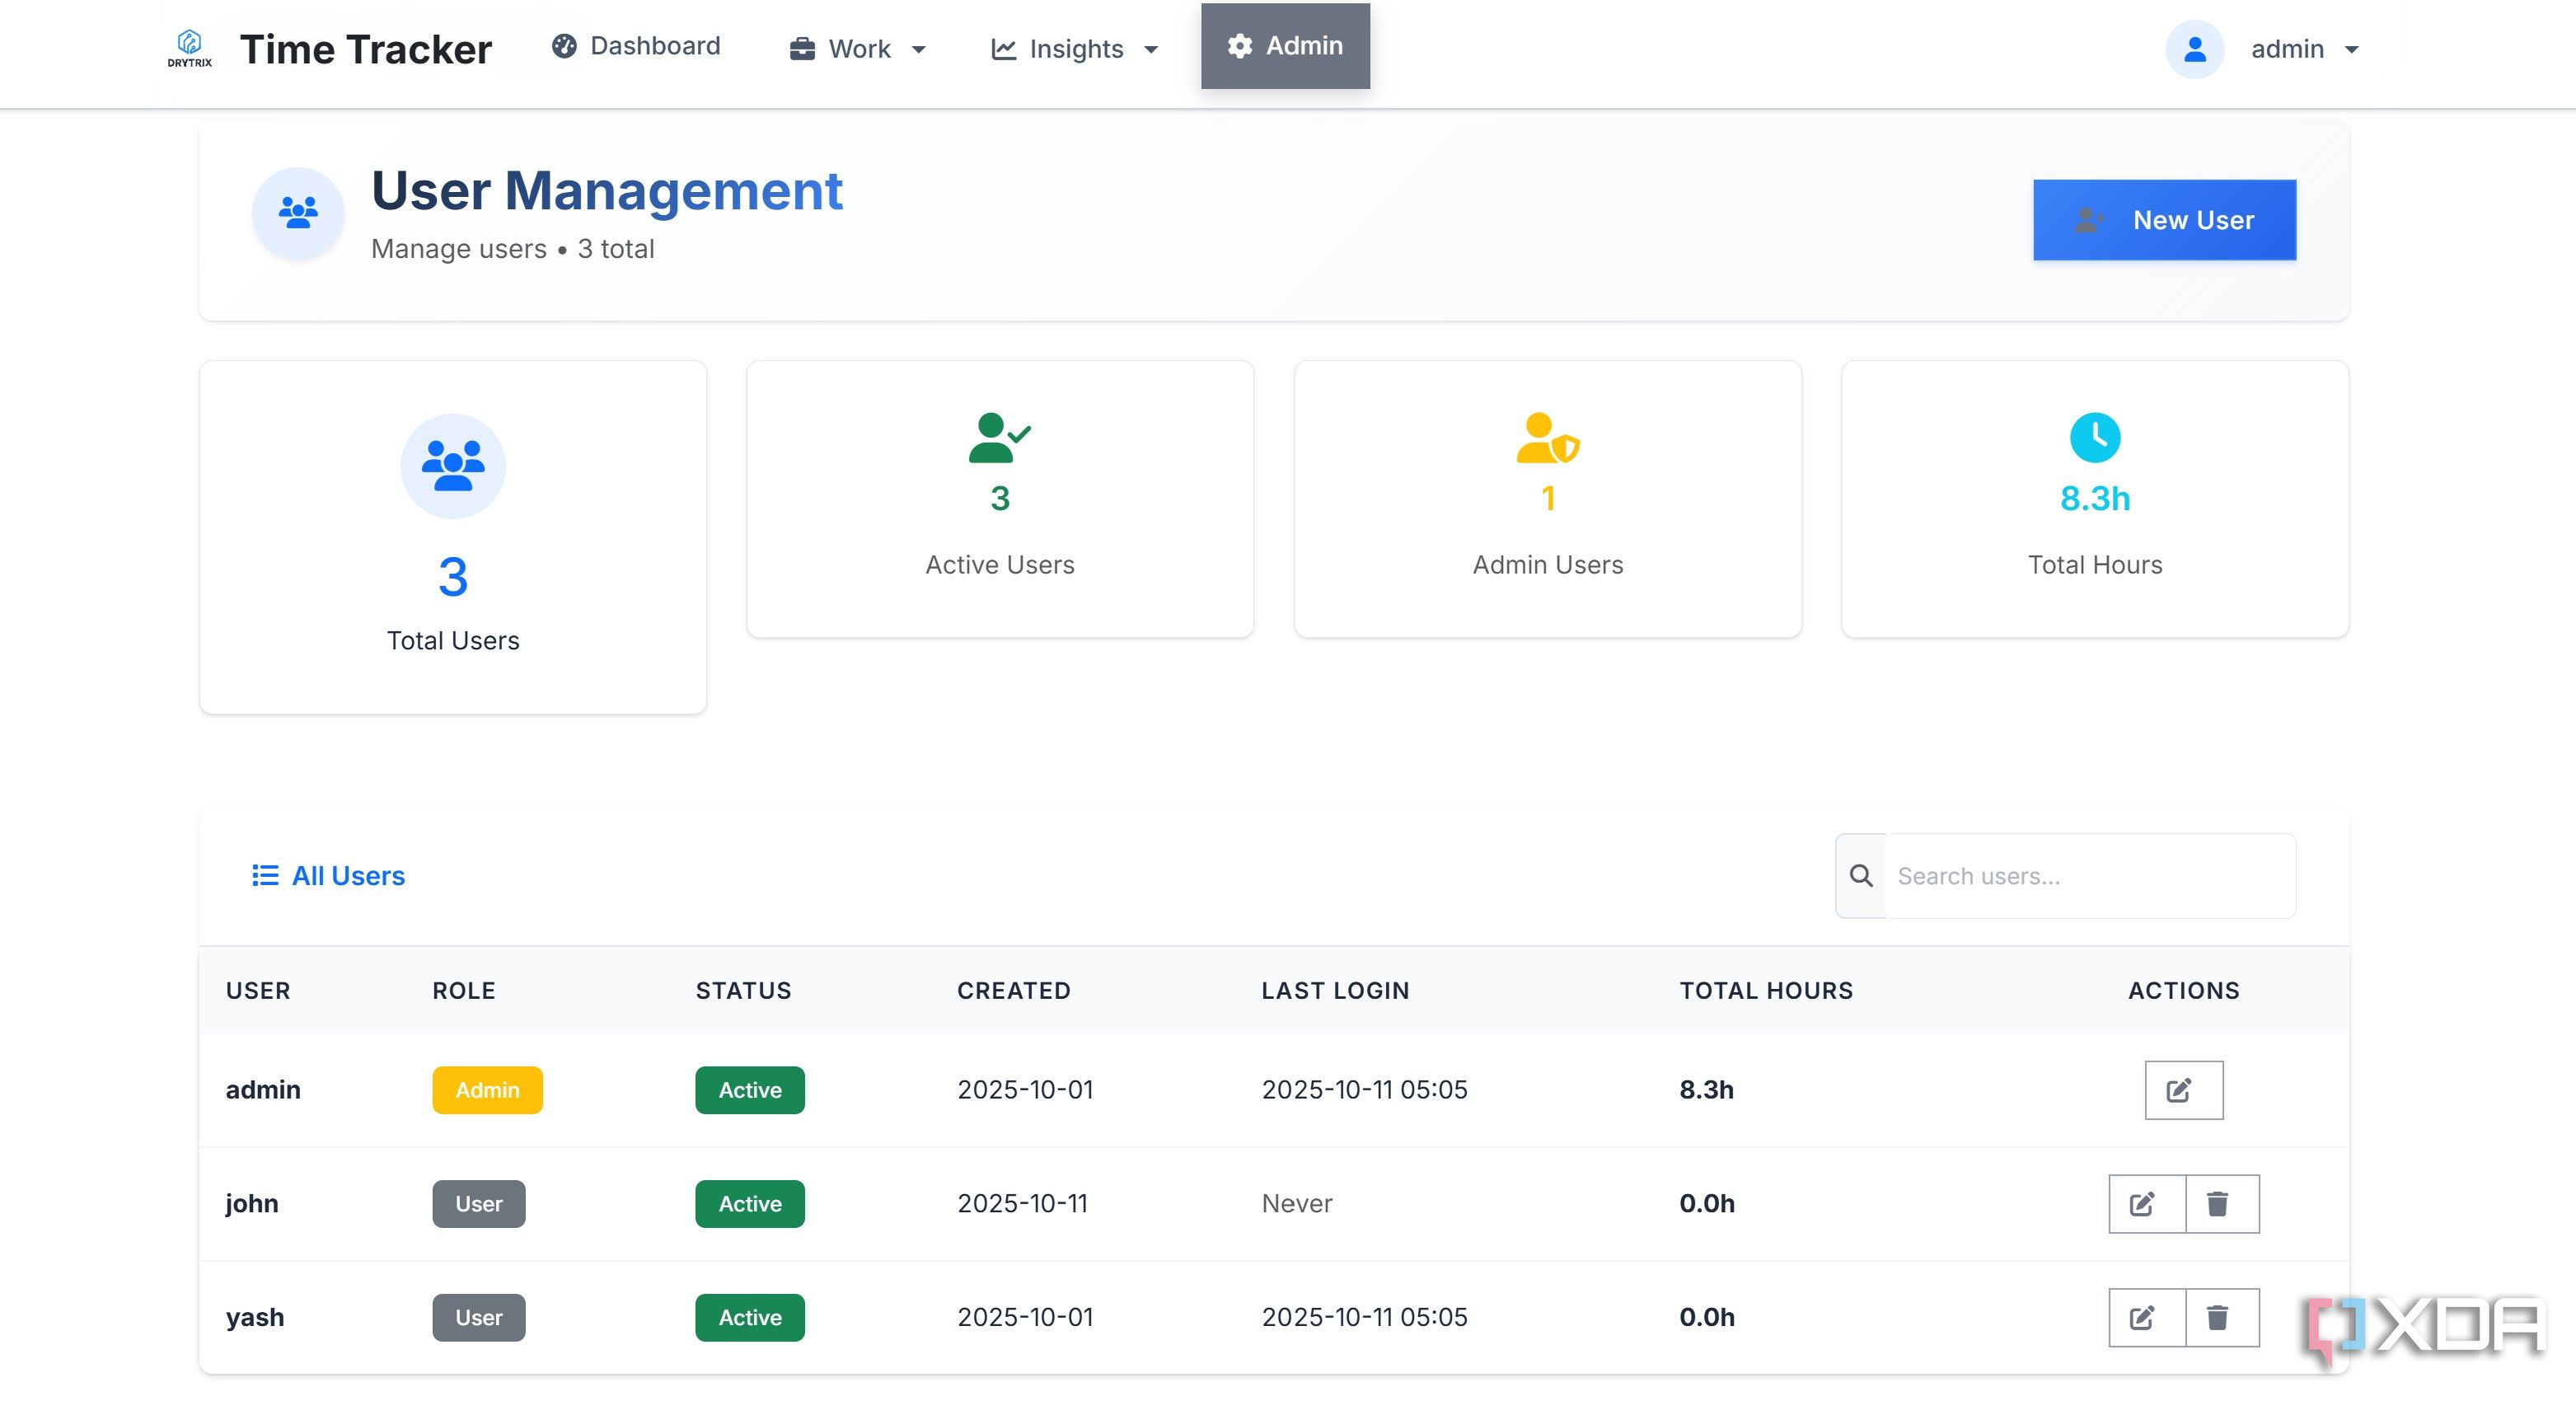This screenshot has height=1401, width=2576.
Task: Click the User Management group icon
Action: pos(298,213)
